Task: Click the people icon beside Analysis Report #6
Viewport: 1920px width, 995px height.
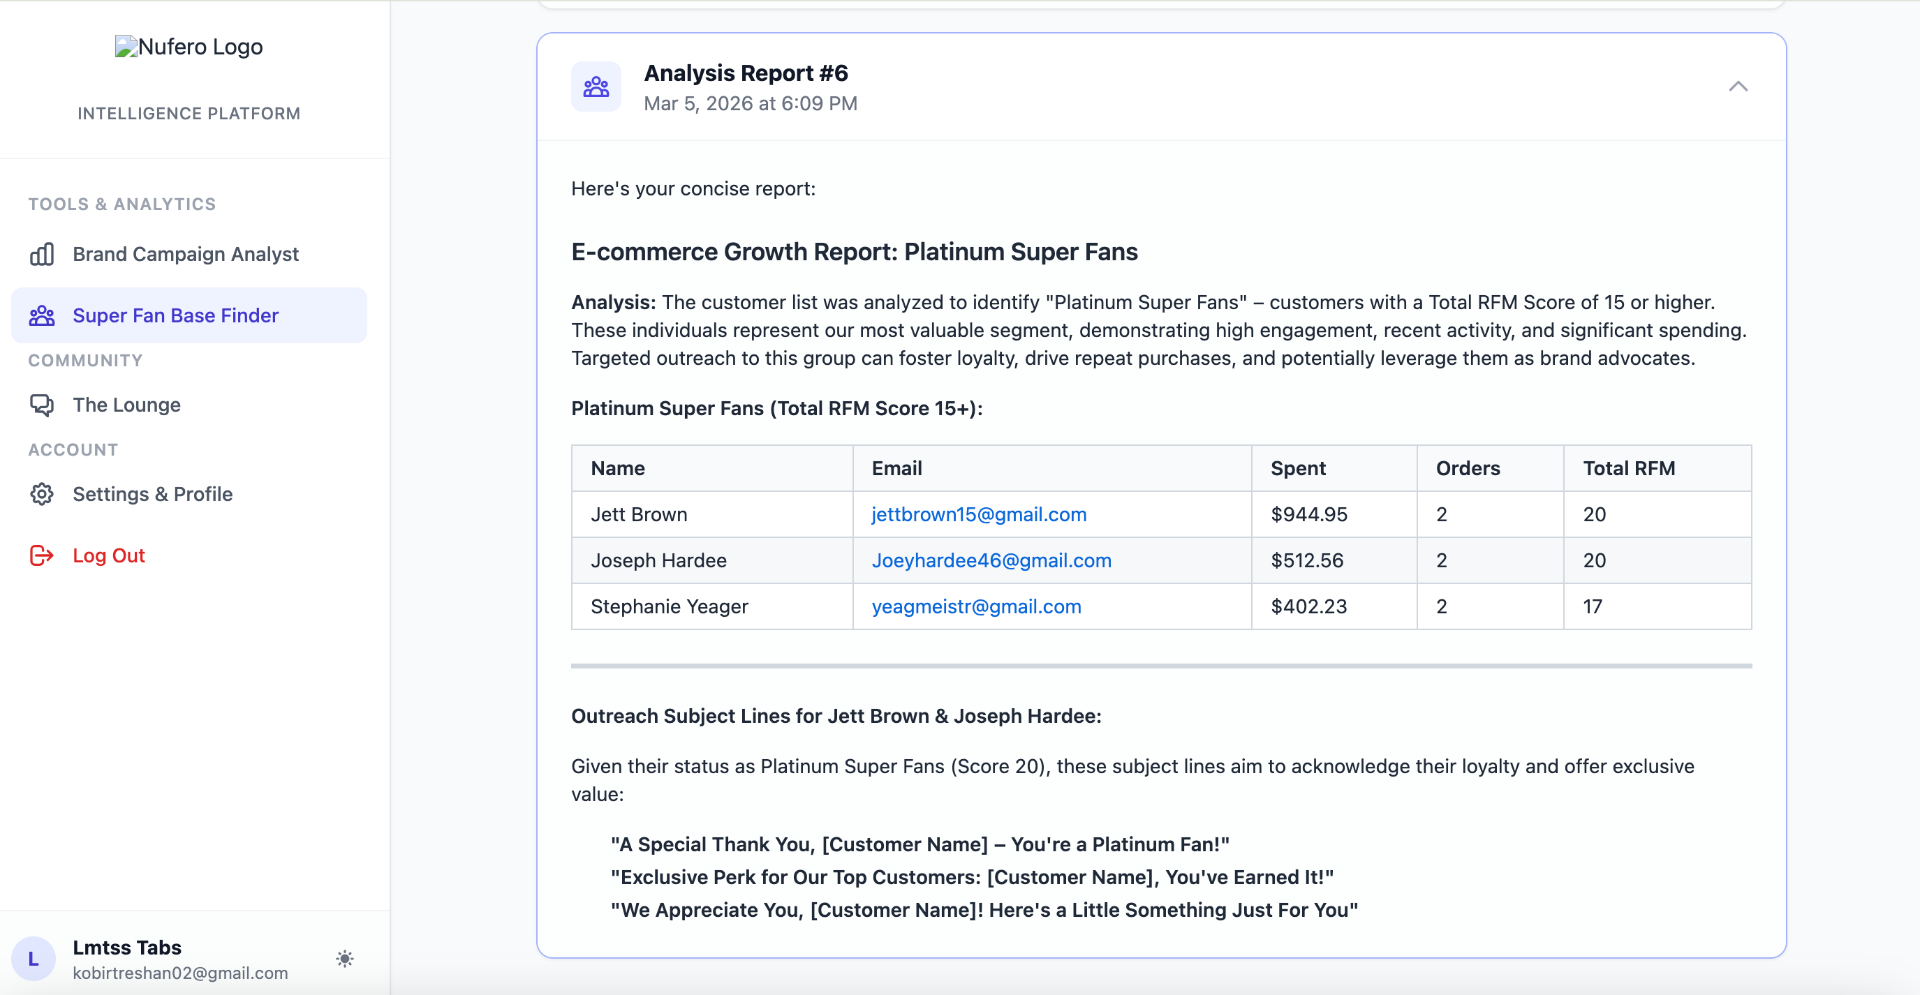Action: [596, 87]
